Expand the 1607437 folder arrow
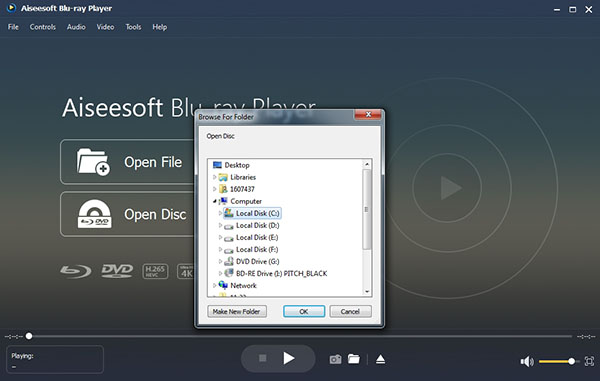This screenshot has height=381, width=600. click(214, 189)
